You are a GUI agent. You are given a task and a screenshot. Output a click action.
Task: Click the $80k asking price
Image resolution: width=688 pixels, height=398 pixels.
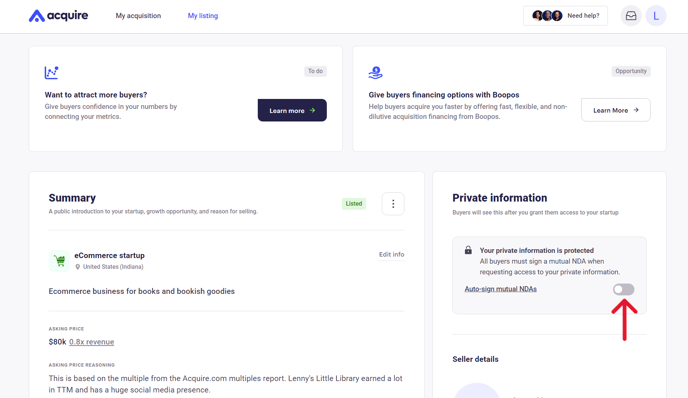(x=57, y=342)
